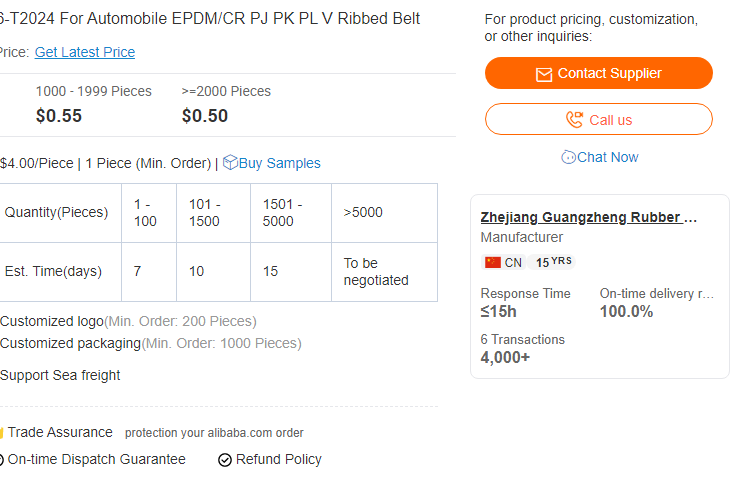Click the Call us phone icon

(x=574, y=120)
